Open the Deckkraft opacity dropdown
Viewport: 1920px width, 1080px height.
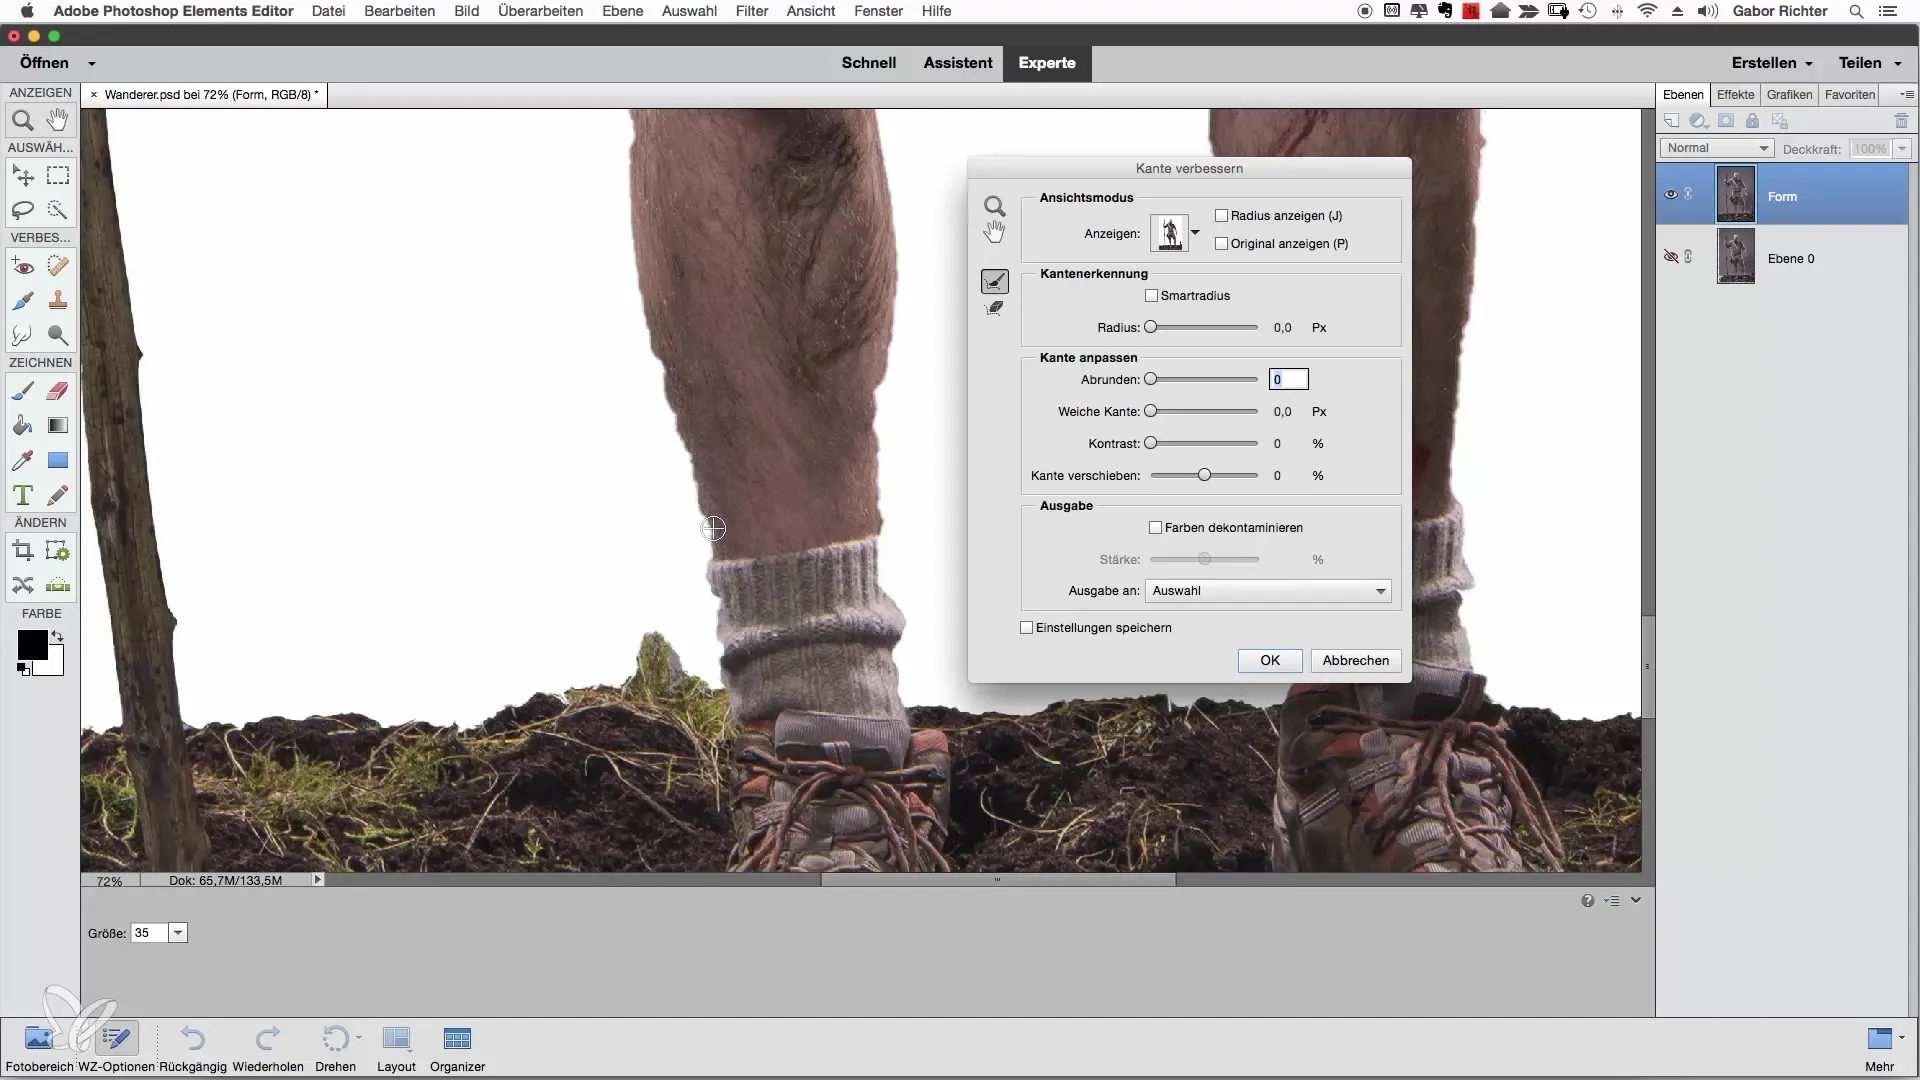1902,148
